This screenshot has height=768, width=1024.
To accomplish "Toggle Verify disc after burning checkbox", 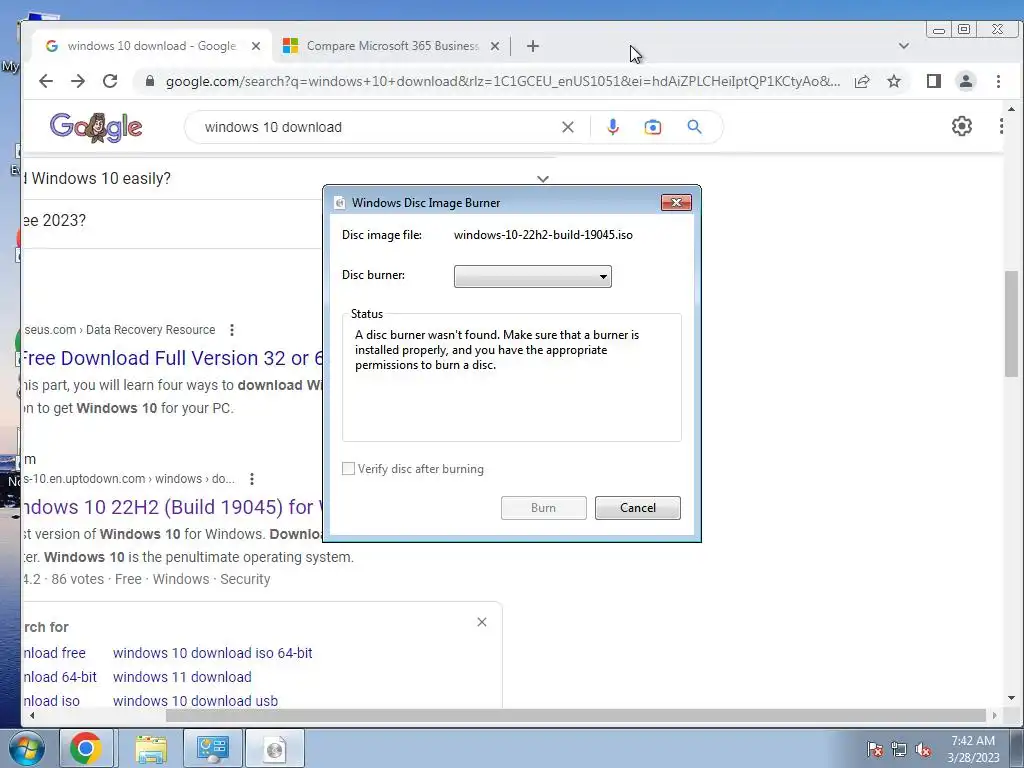I will coord(349,469).
